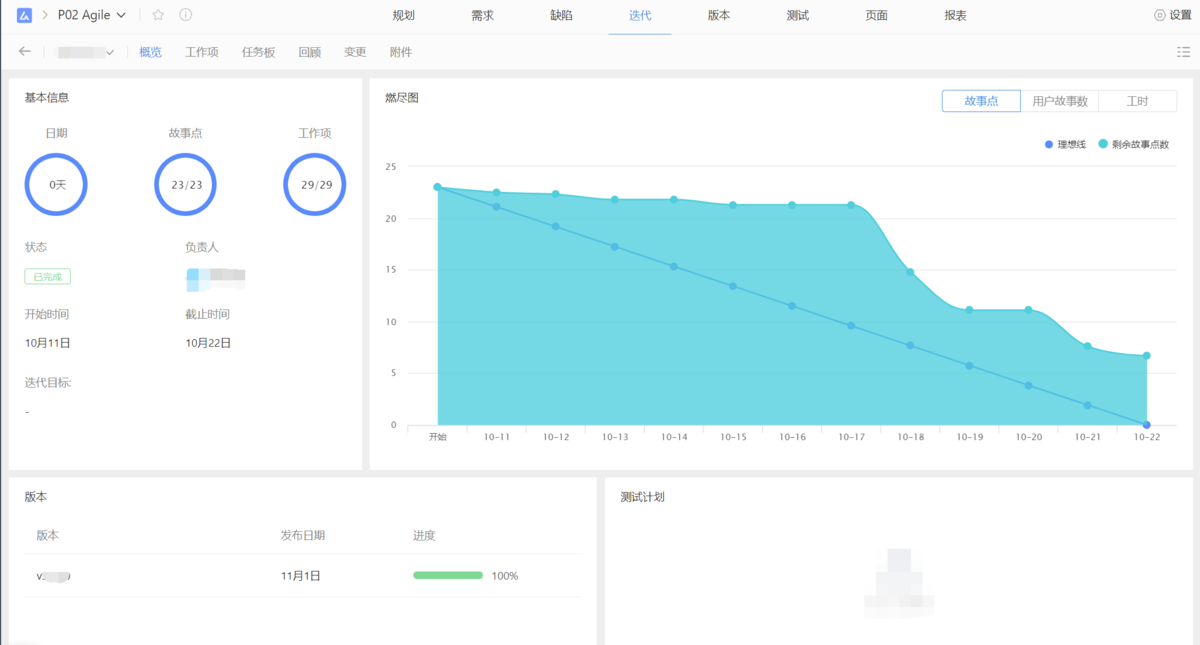Open the P02 Agile project dropdown
Image resolution: width=1200 pixels, height=645 pixels.
[x=120, y=15]
